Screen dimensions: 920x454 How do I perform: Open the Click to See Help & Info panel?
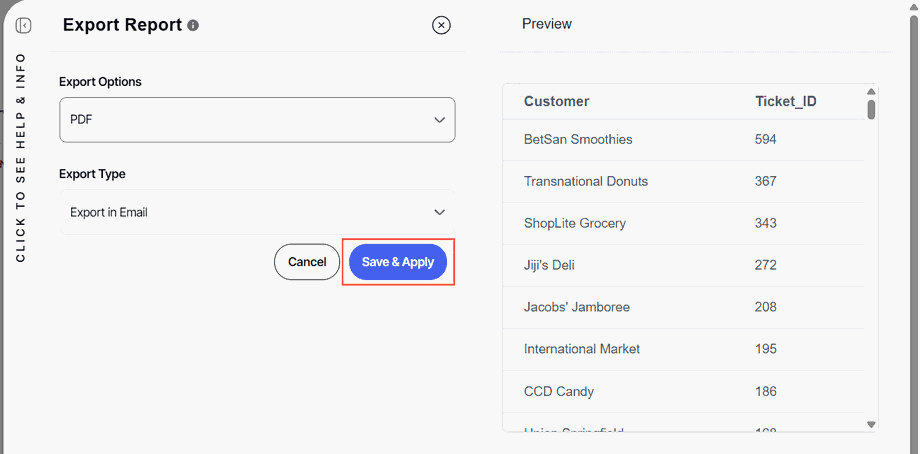(21, 160)
